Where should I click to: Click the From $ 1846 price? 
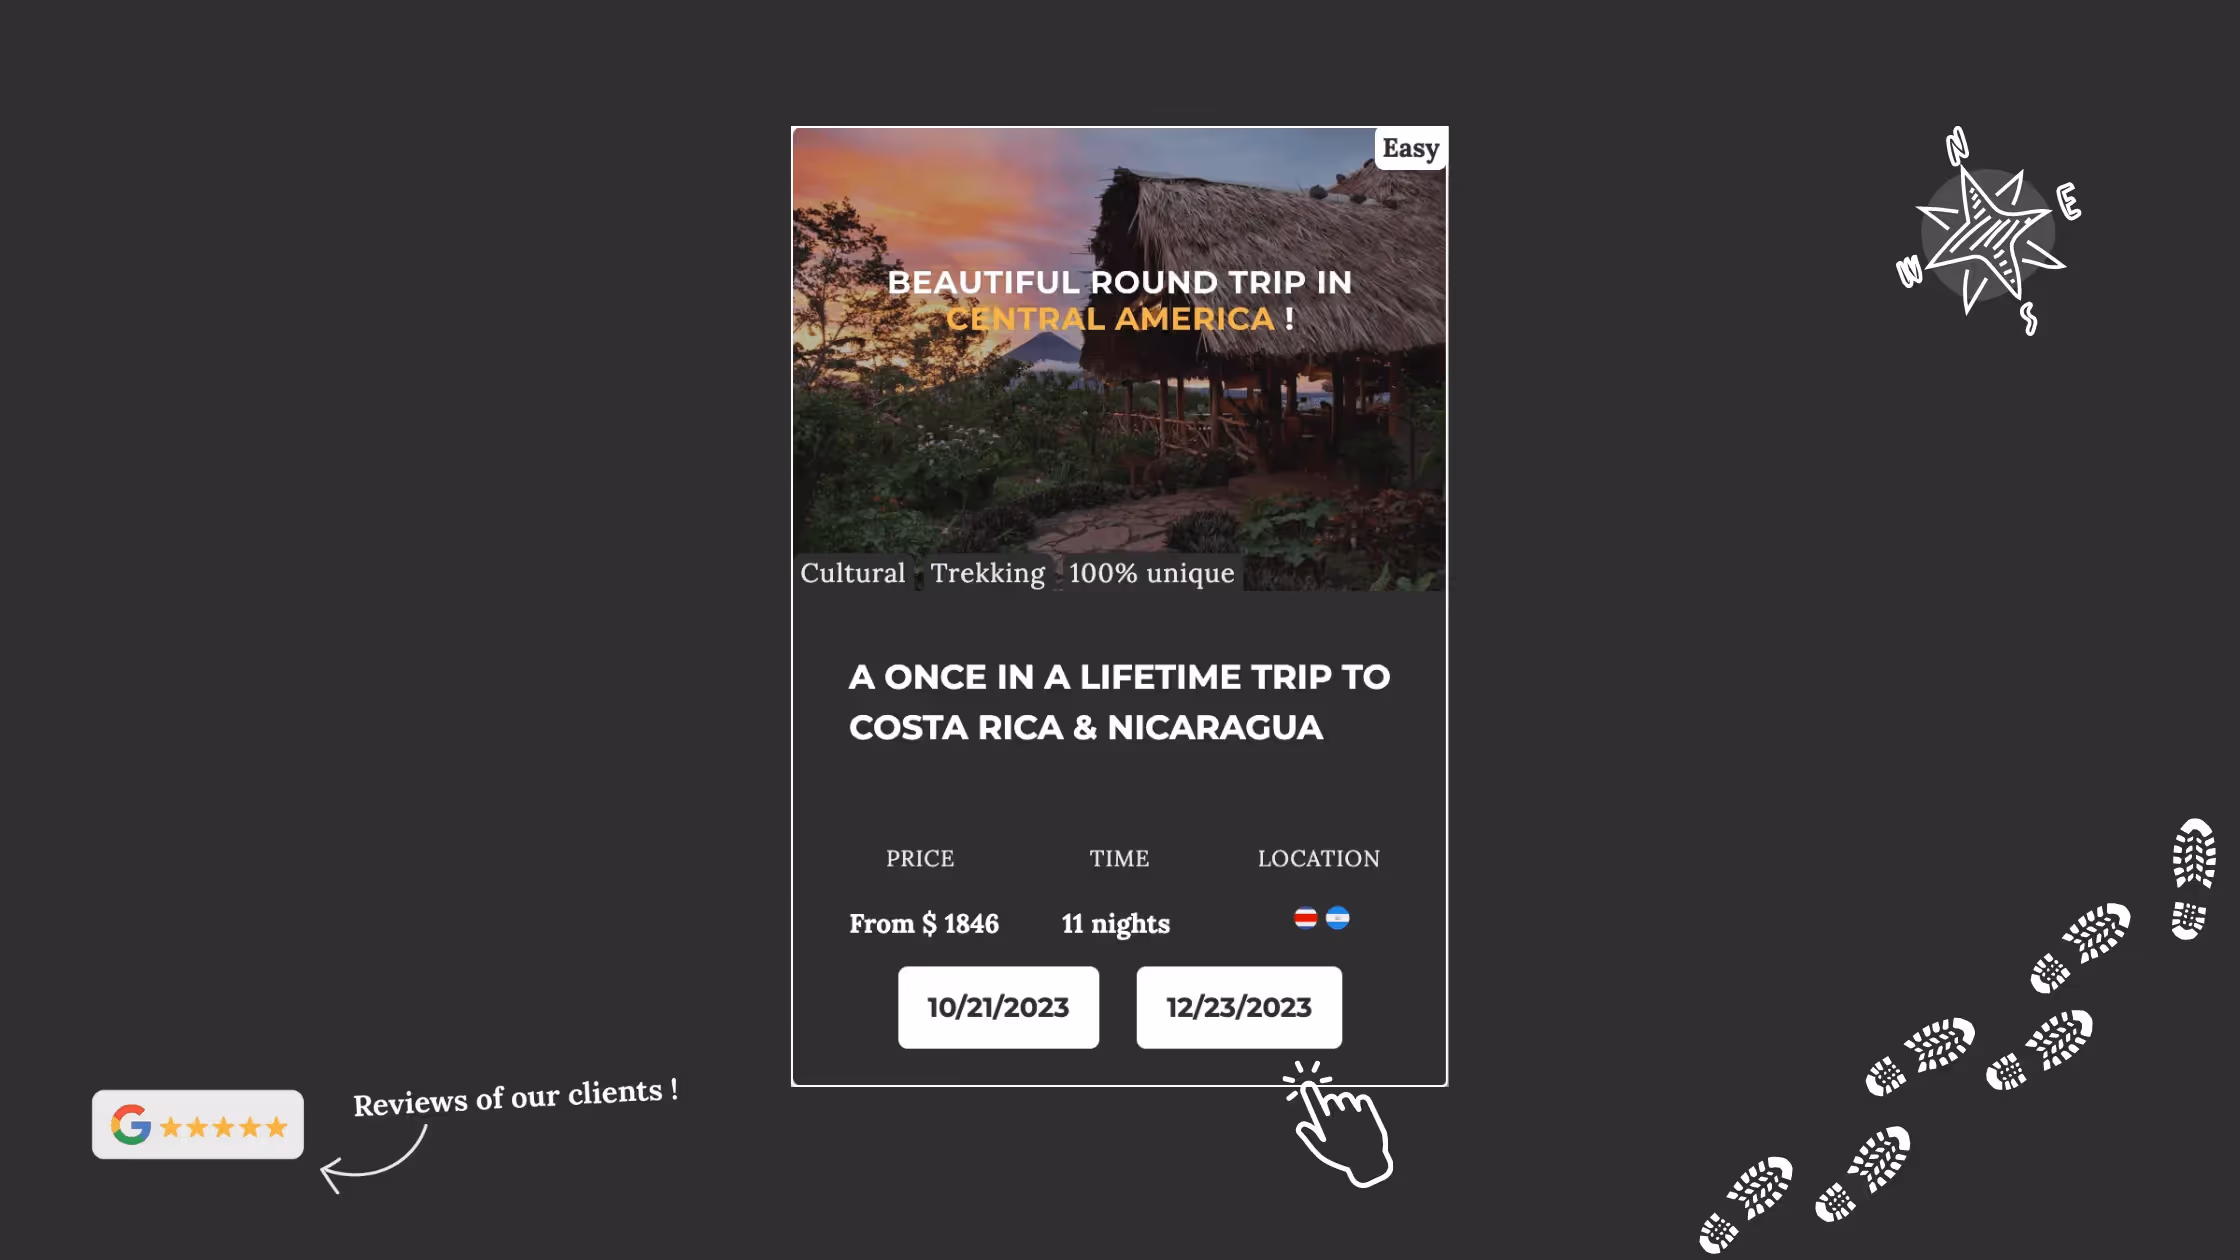[x=924, y=923]
